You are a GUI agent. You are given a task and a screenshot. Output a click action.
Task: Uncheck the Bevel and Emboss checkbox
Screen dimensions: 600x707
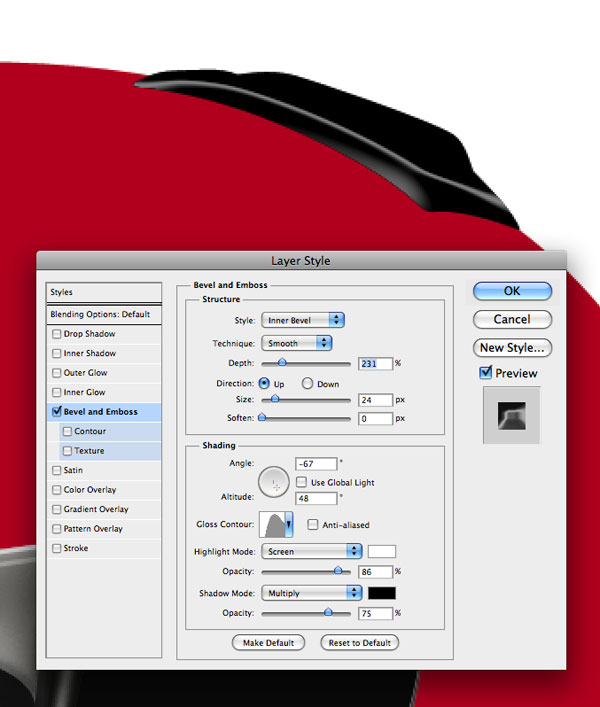coord(56,411)
